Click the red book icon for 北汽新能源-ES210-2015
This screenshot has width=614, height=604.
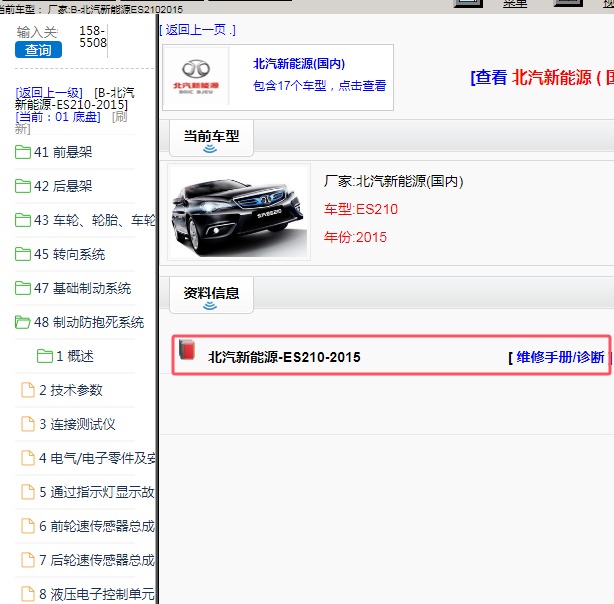tap(187, 349)
